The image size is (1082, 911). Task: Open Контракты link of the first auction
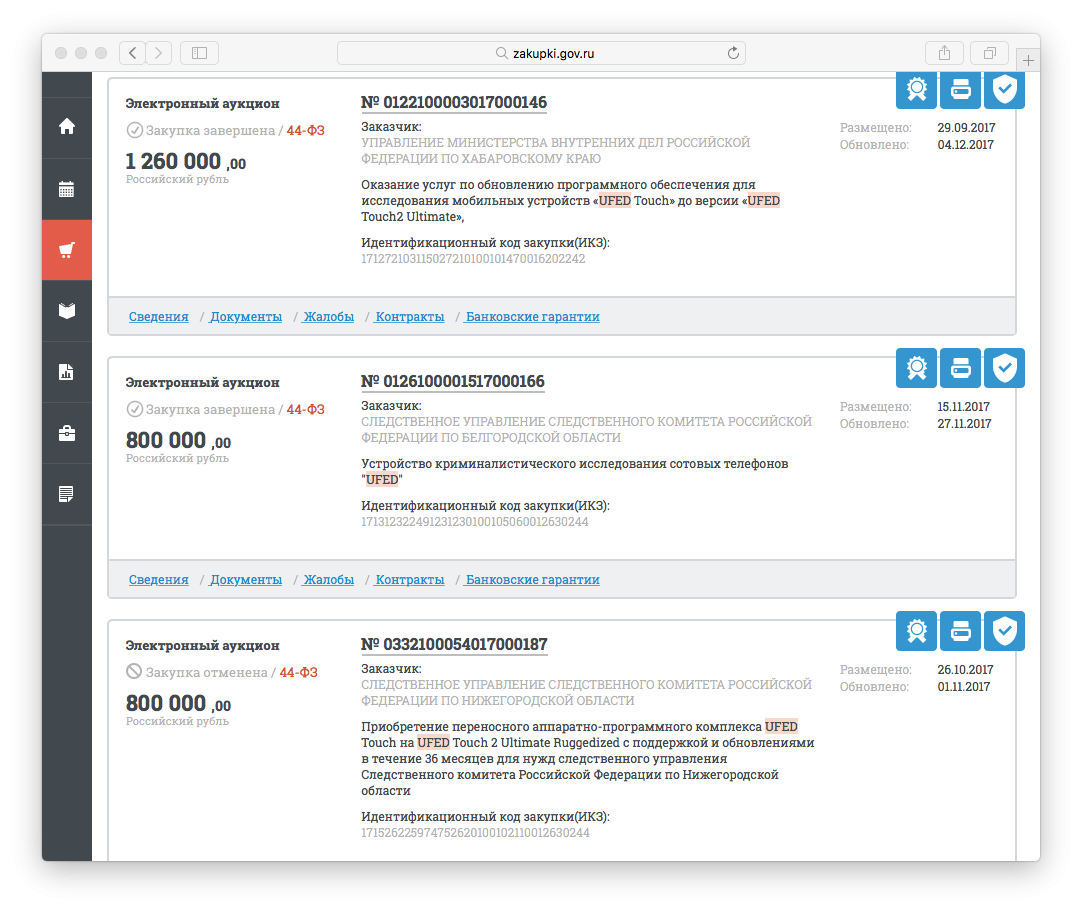pyautogui.click(x=409, y=317)
